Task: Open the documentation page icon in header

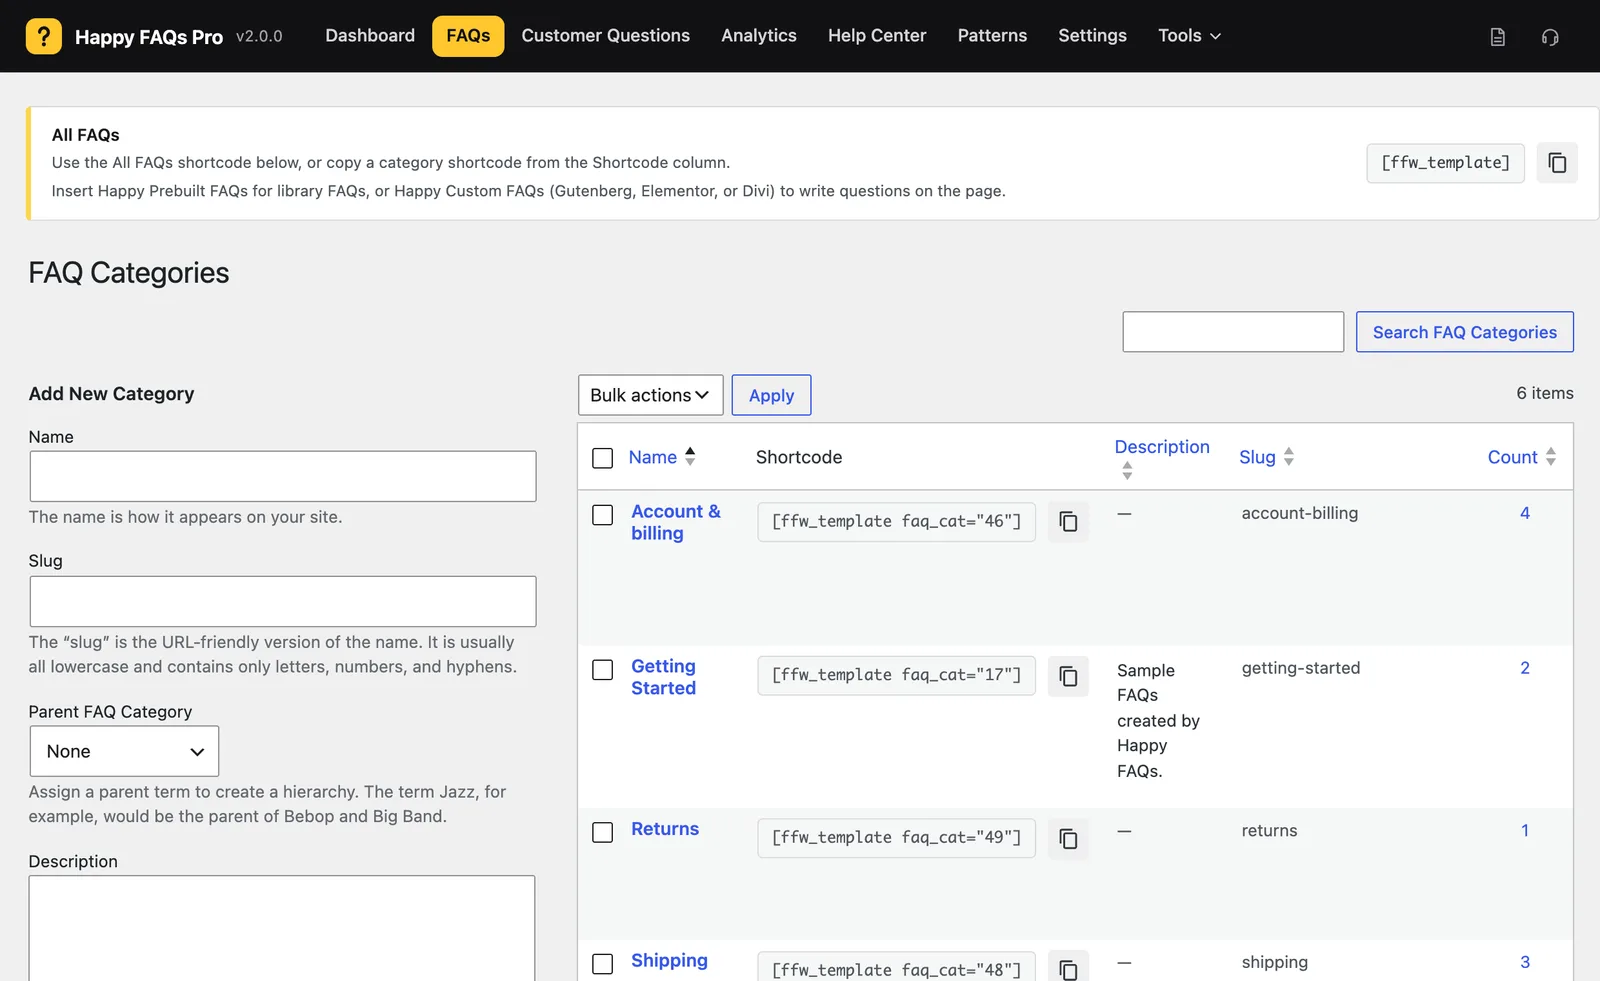Action: (x=1497, y=37)
